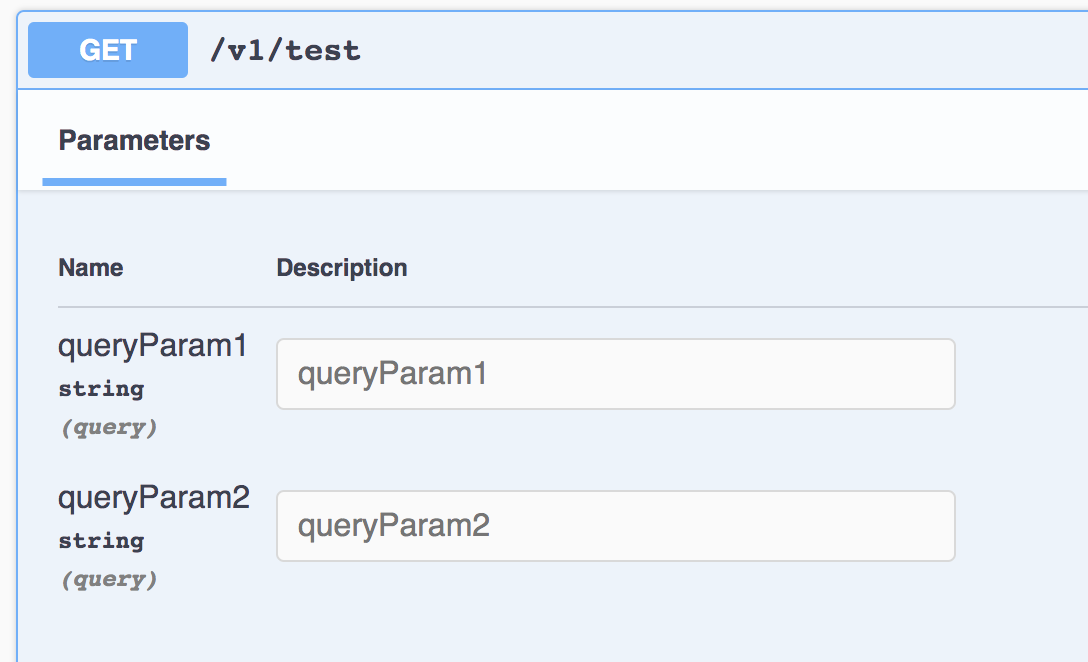Click inside the queryParam2 input field
Image resolution: width=1088 pixels, height=662 pixels.
point(614,526)
